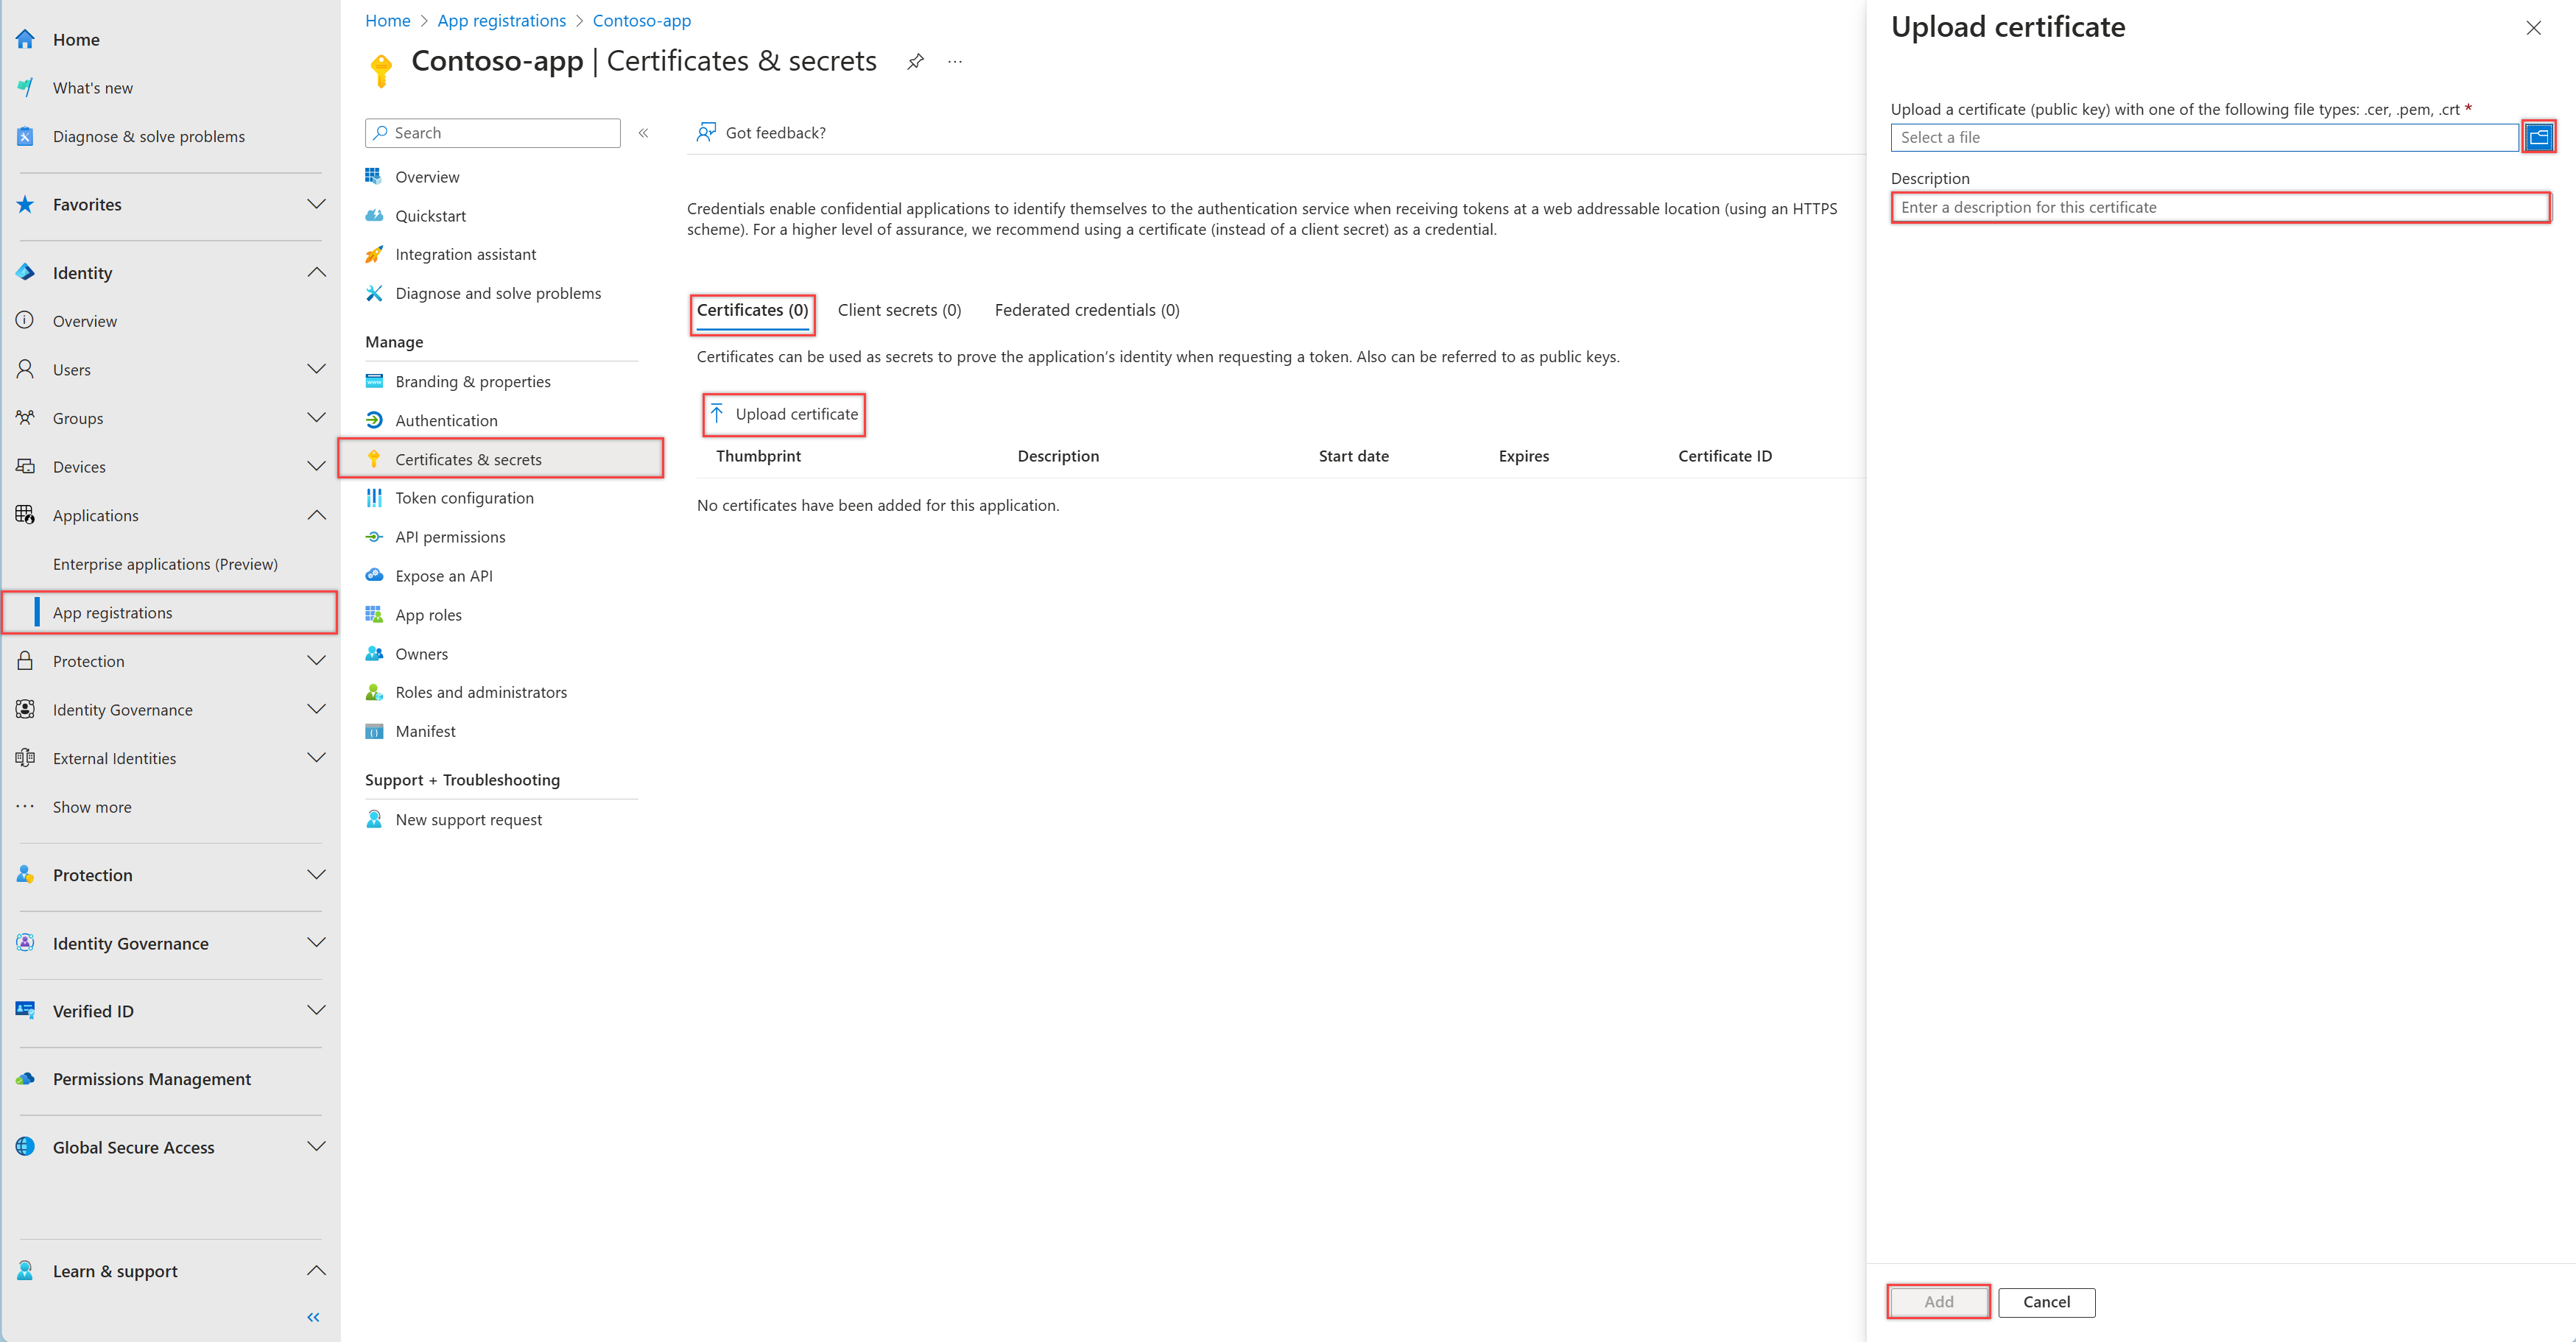Screen dimensions: 2576x1342
Task: Select the Expose an API icon
Action: (x=374, y=575)
